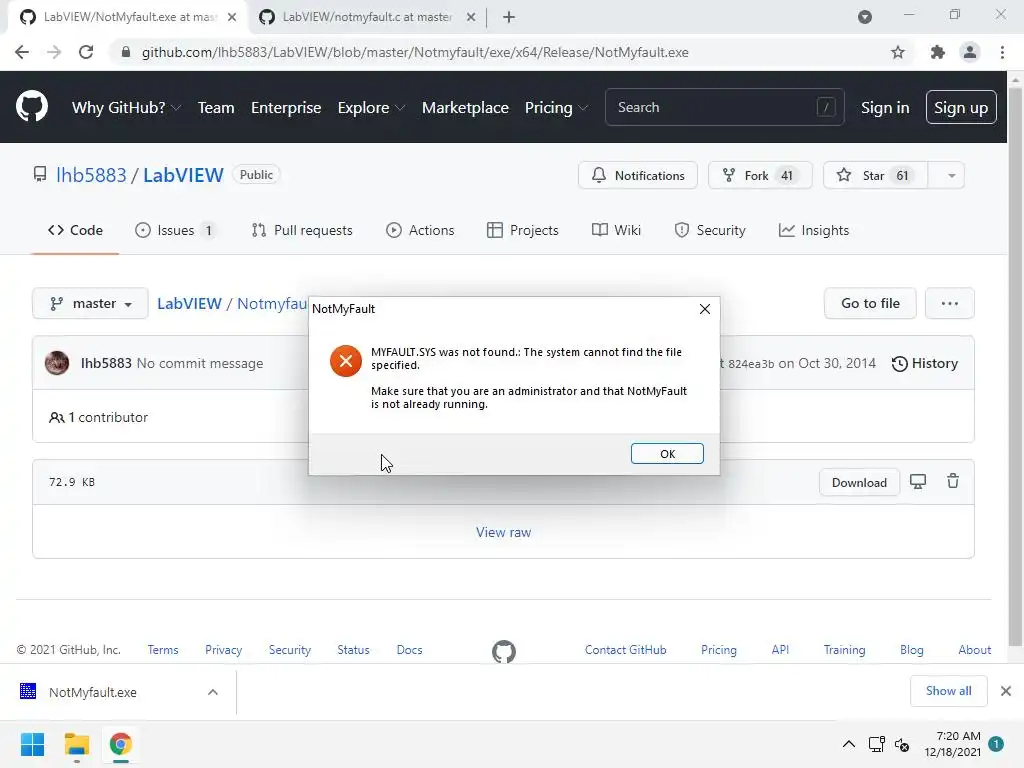The width and height of the screenshot is (1024, 768).
Task: Open the Projects tab
Action: 522,231
